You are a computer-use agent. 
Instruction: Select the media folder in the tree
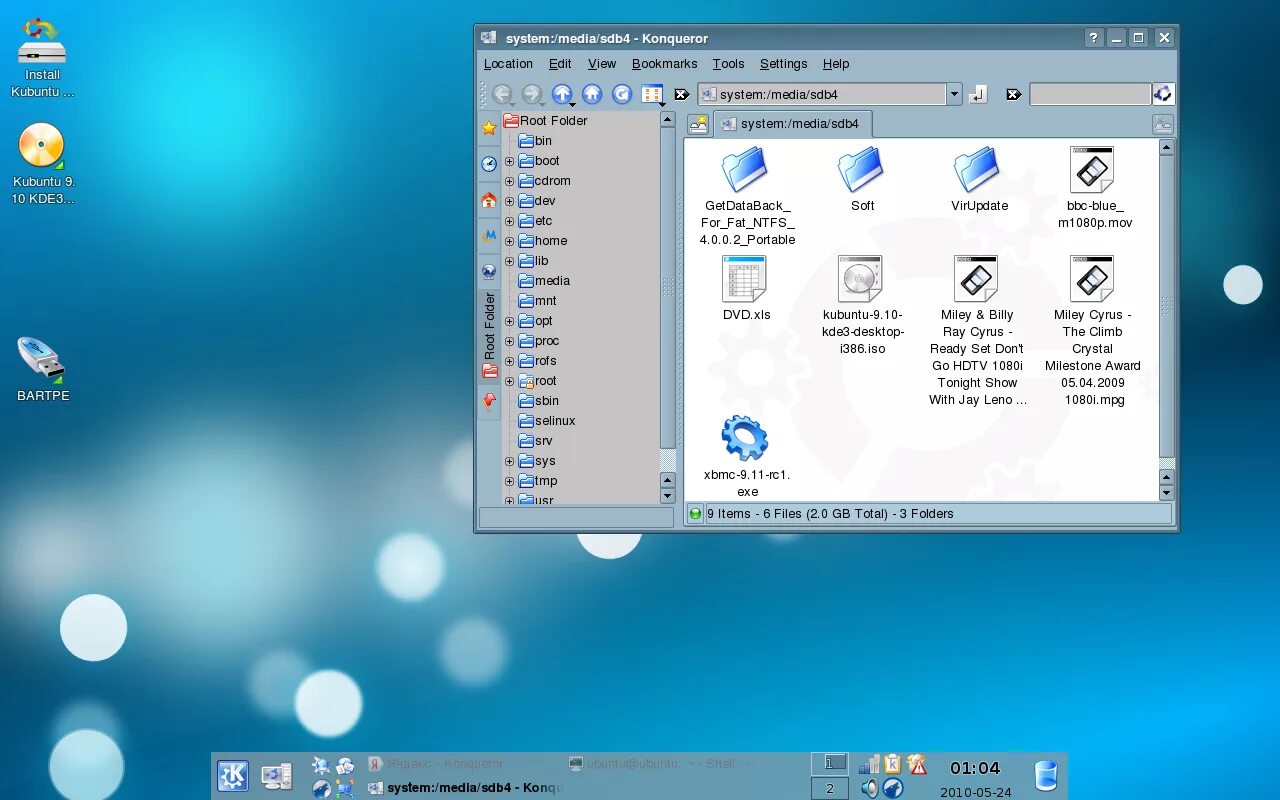point(543,281)
